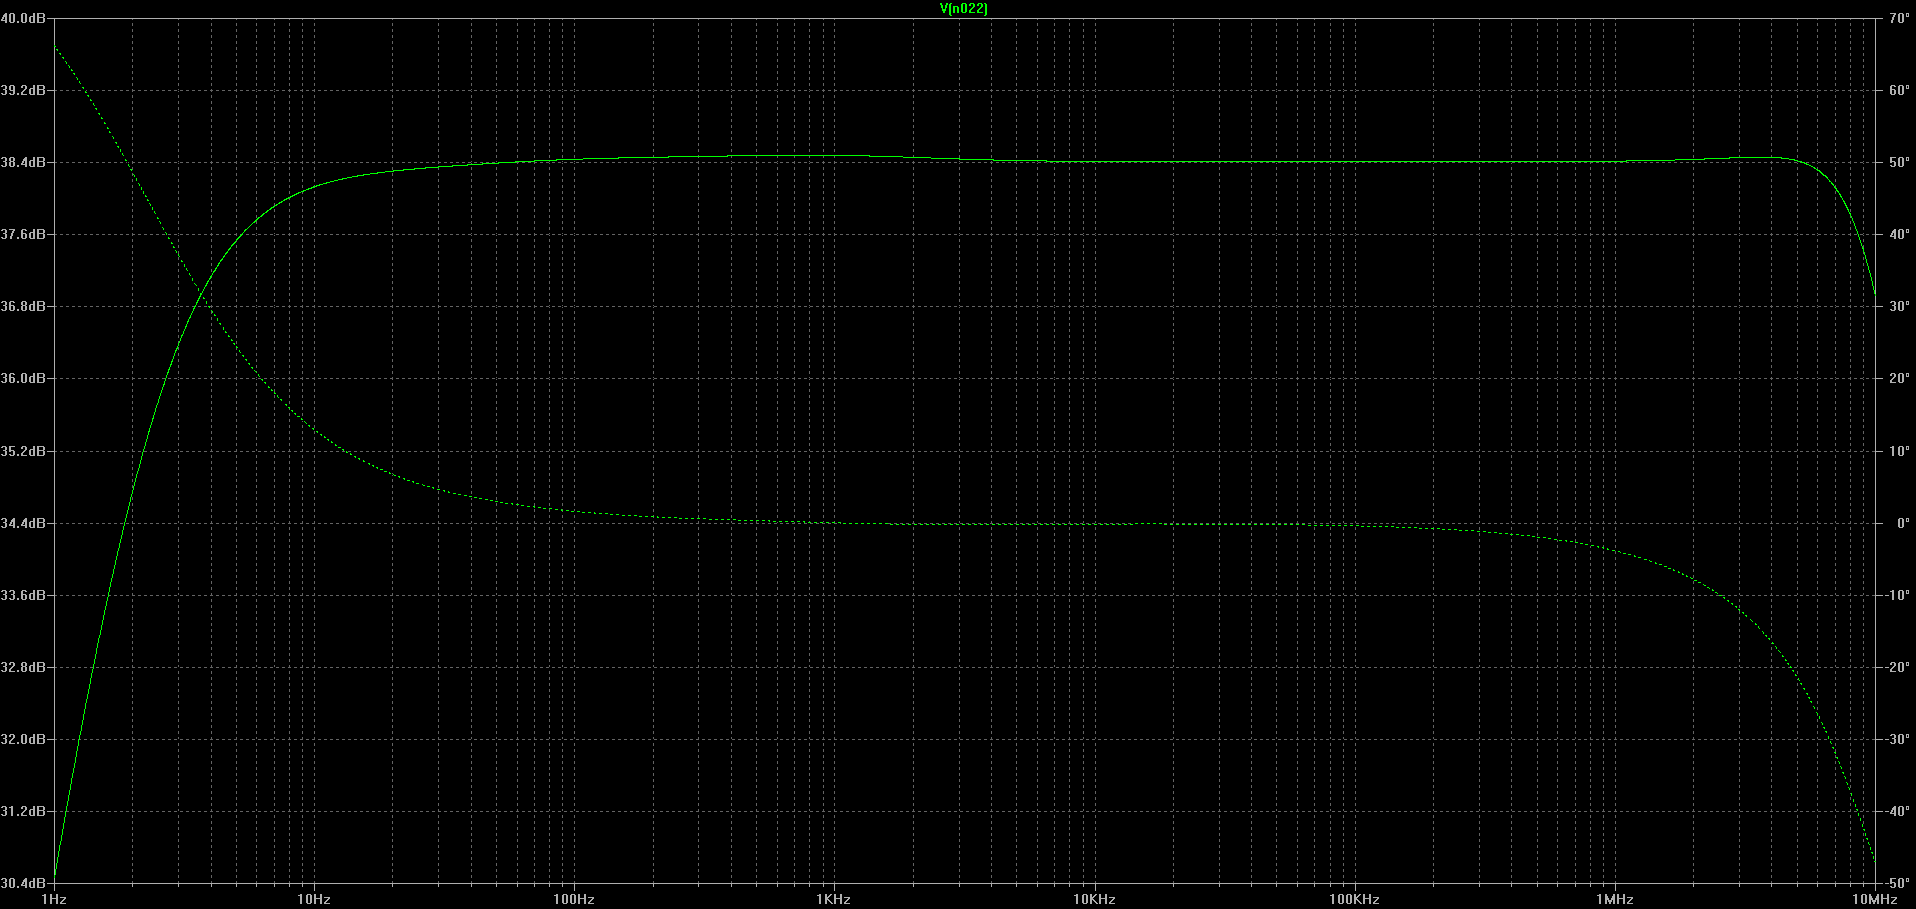Click the -40° phase axis label
This screenshot has height=909, width=1916.
pyautogui.click(x=1897, y=811)
